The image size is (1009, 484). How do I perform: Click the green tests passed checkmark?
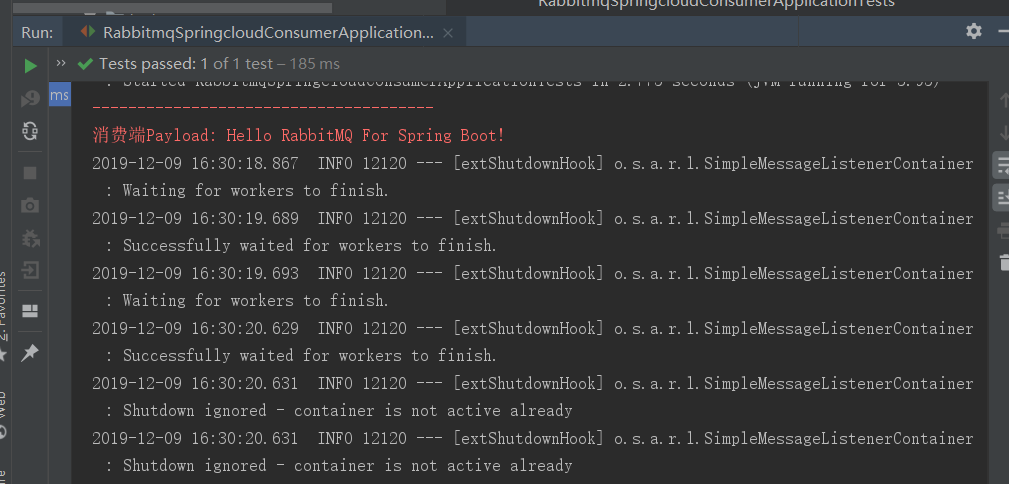point(85,64)
